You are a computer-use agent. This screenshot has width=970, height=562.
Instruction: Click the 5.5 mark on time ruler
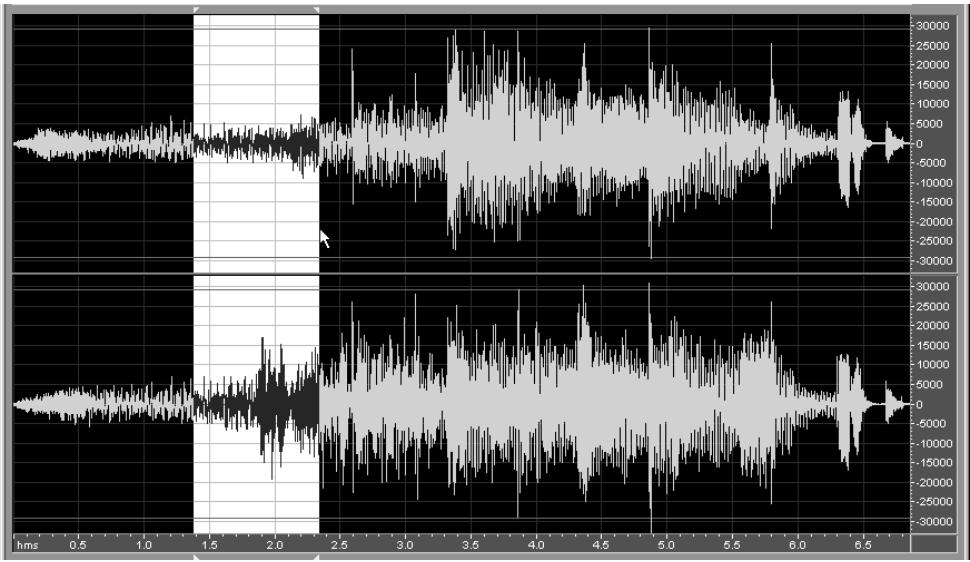[732, 545]
